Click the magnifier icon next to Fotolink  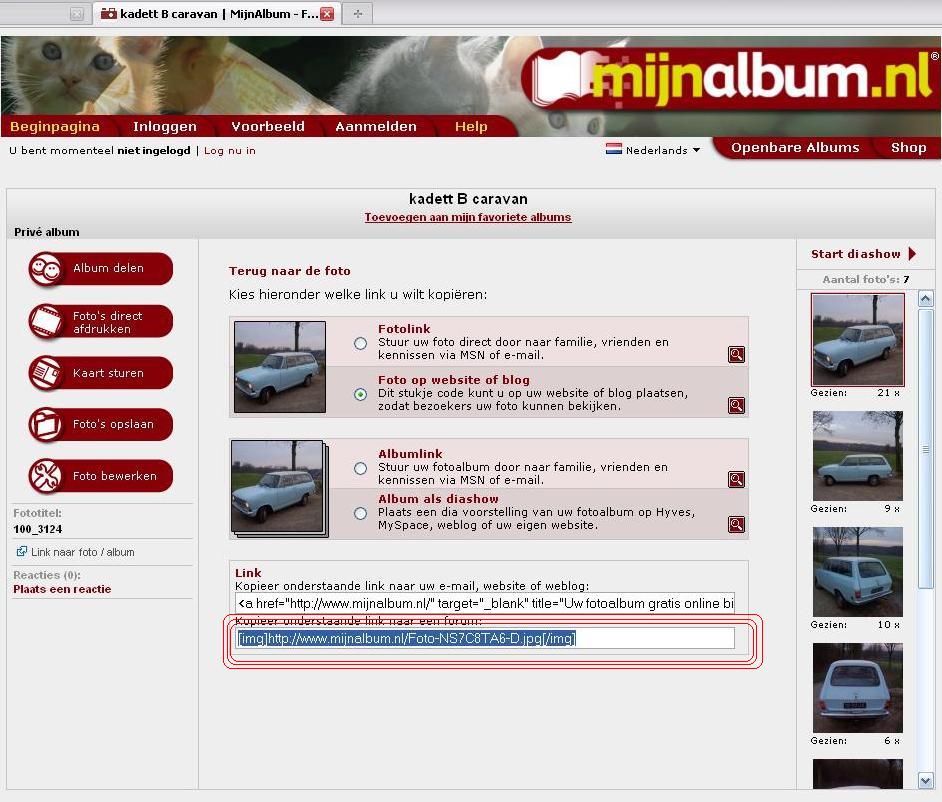736,354
